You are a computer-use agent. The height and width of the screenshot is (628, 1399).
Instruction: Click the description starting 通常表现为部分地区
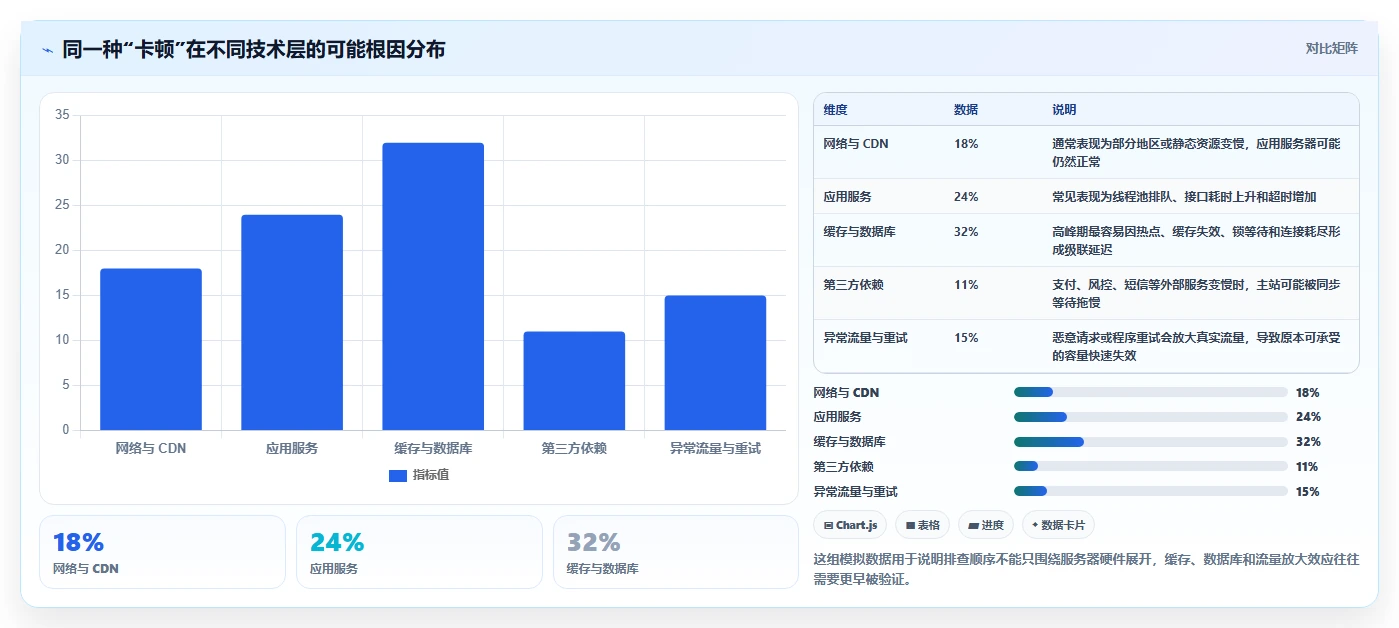point(1196,152)
